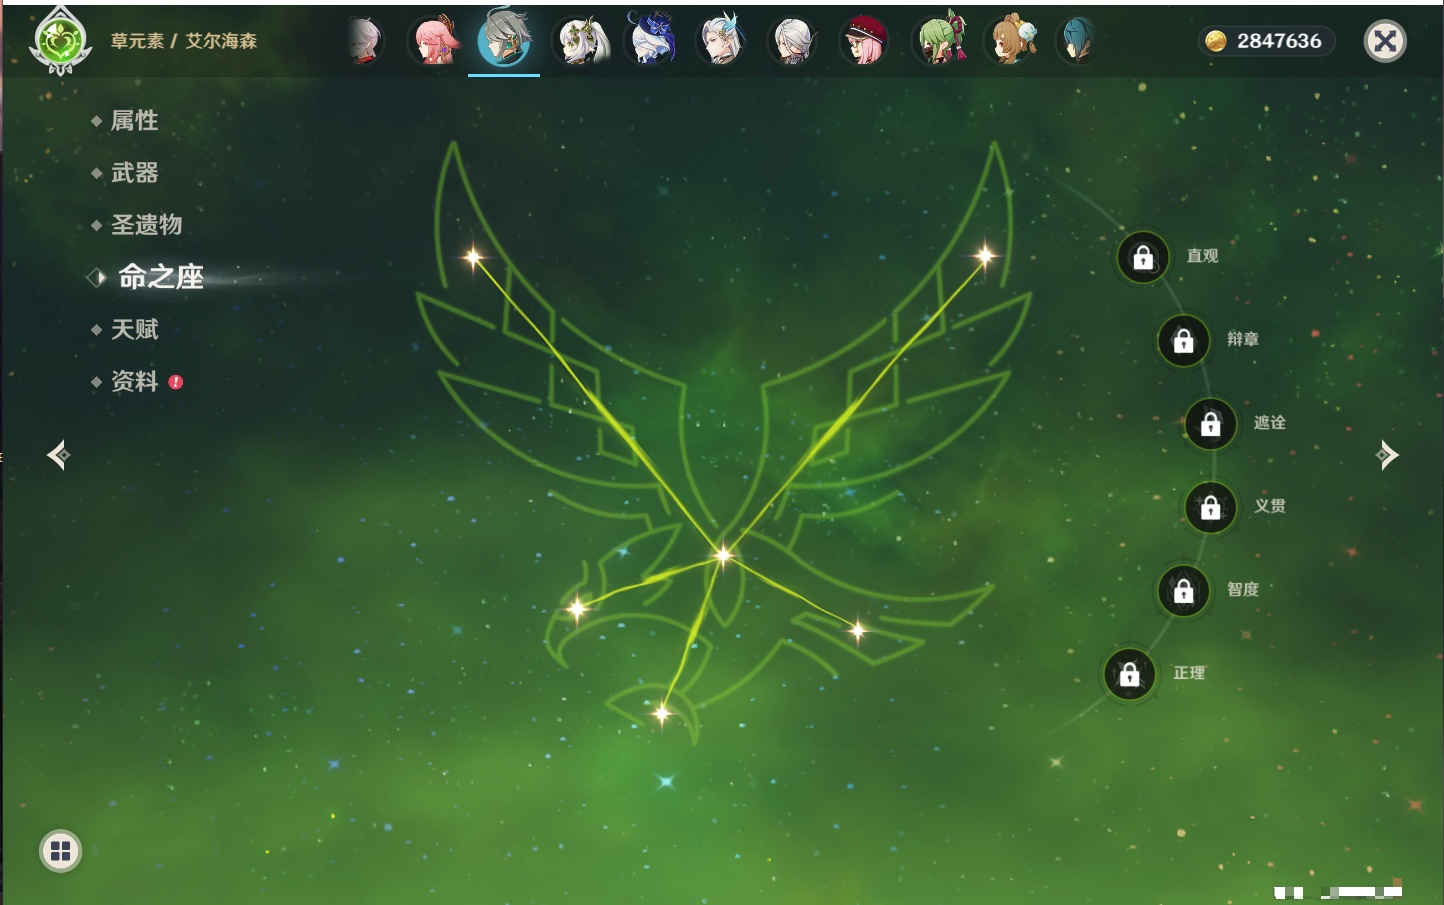Open the locked 义贯 constellation node
Image resolution: width=1444 pixels, height=905 pixels.
[1210, 507]
